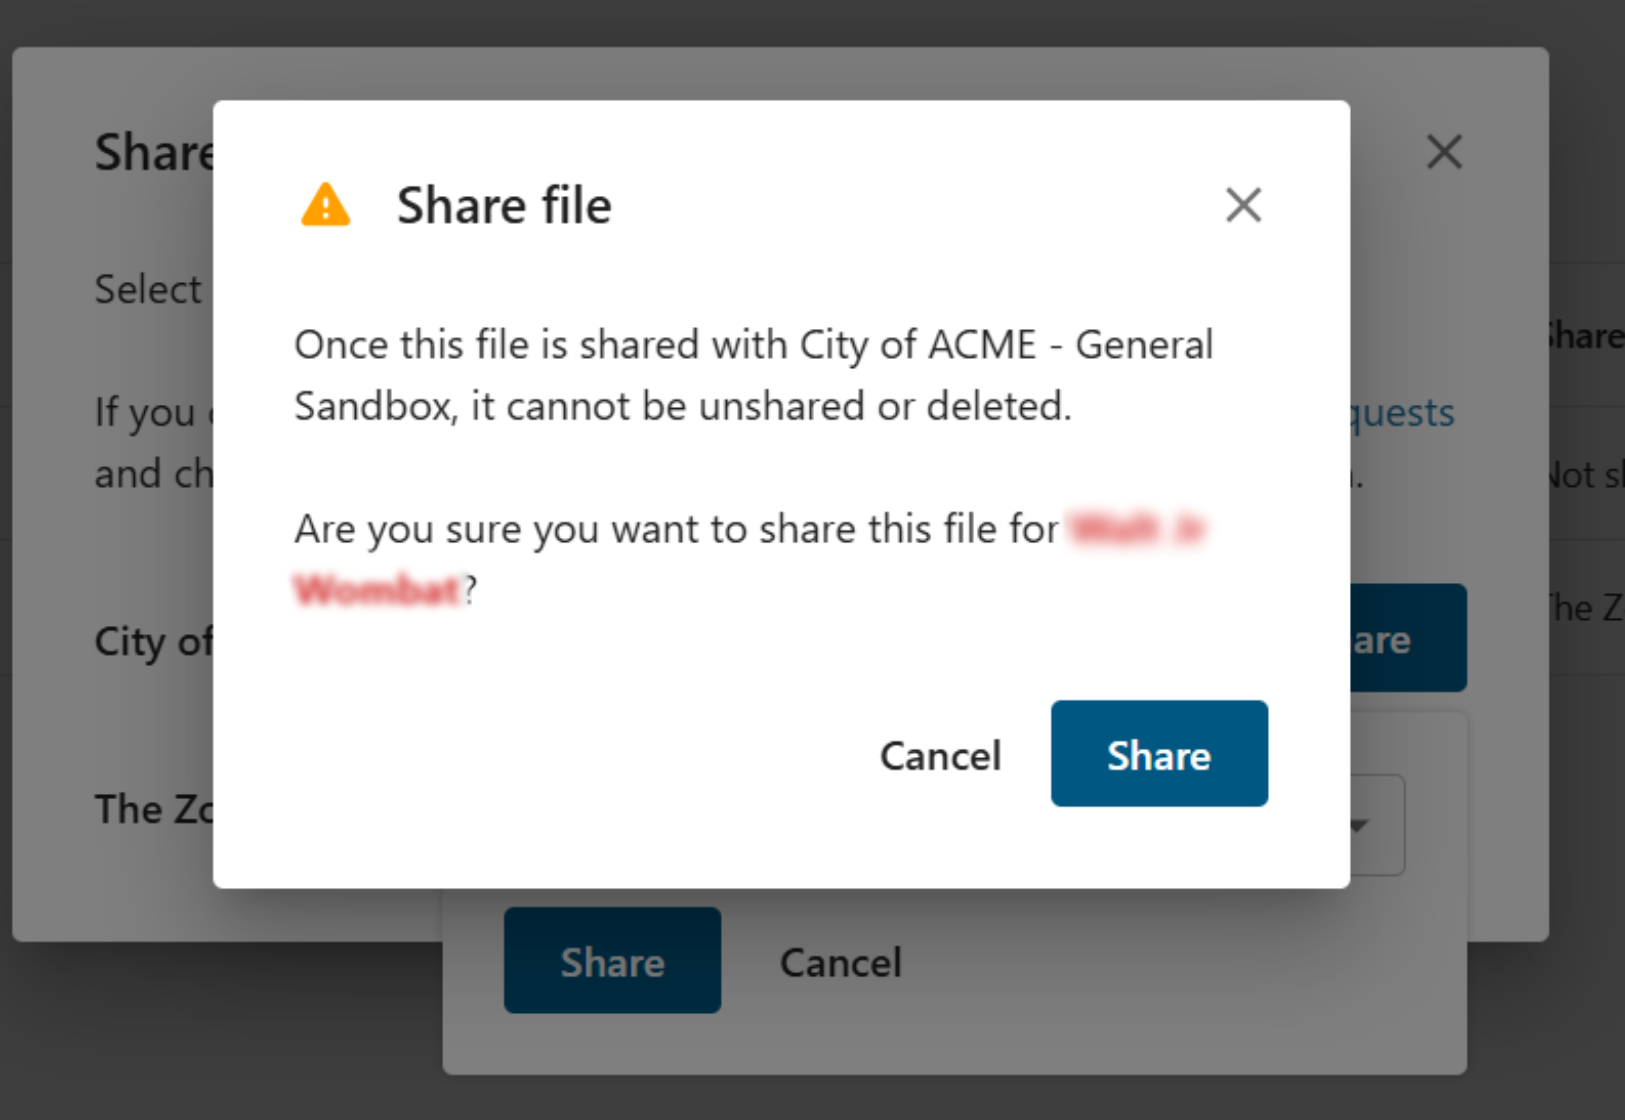The height and width of the screenshot is (1120, 1625).
Task: Cancel the Share file confirmation
Action: (x=940, y=756)
